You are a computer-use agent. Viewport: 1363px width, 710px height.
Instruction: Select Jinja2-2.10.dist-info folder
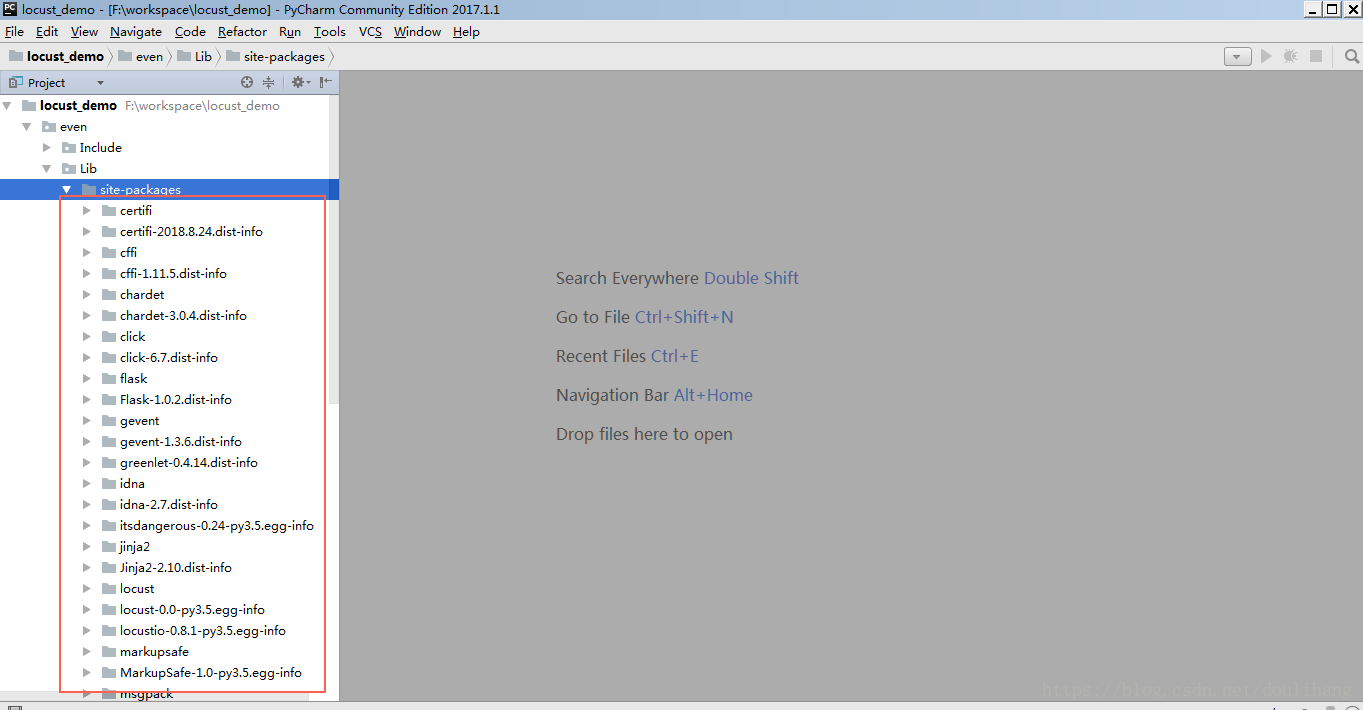176,568
